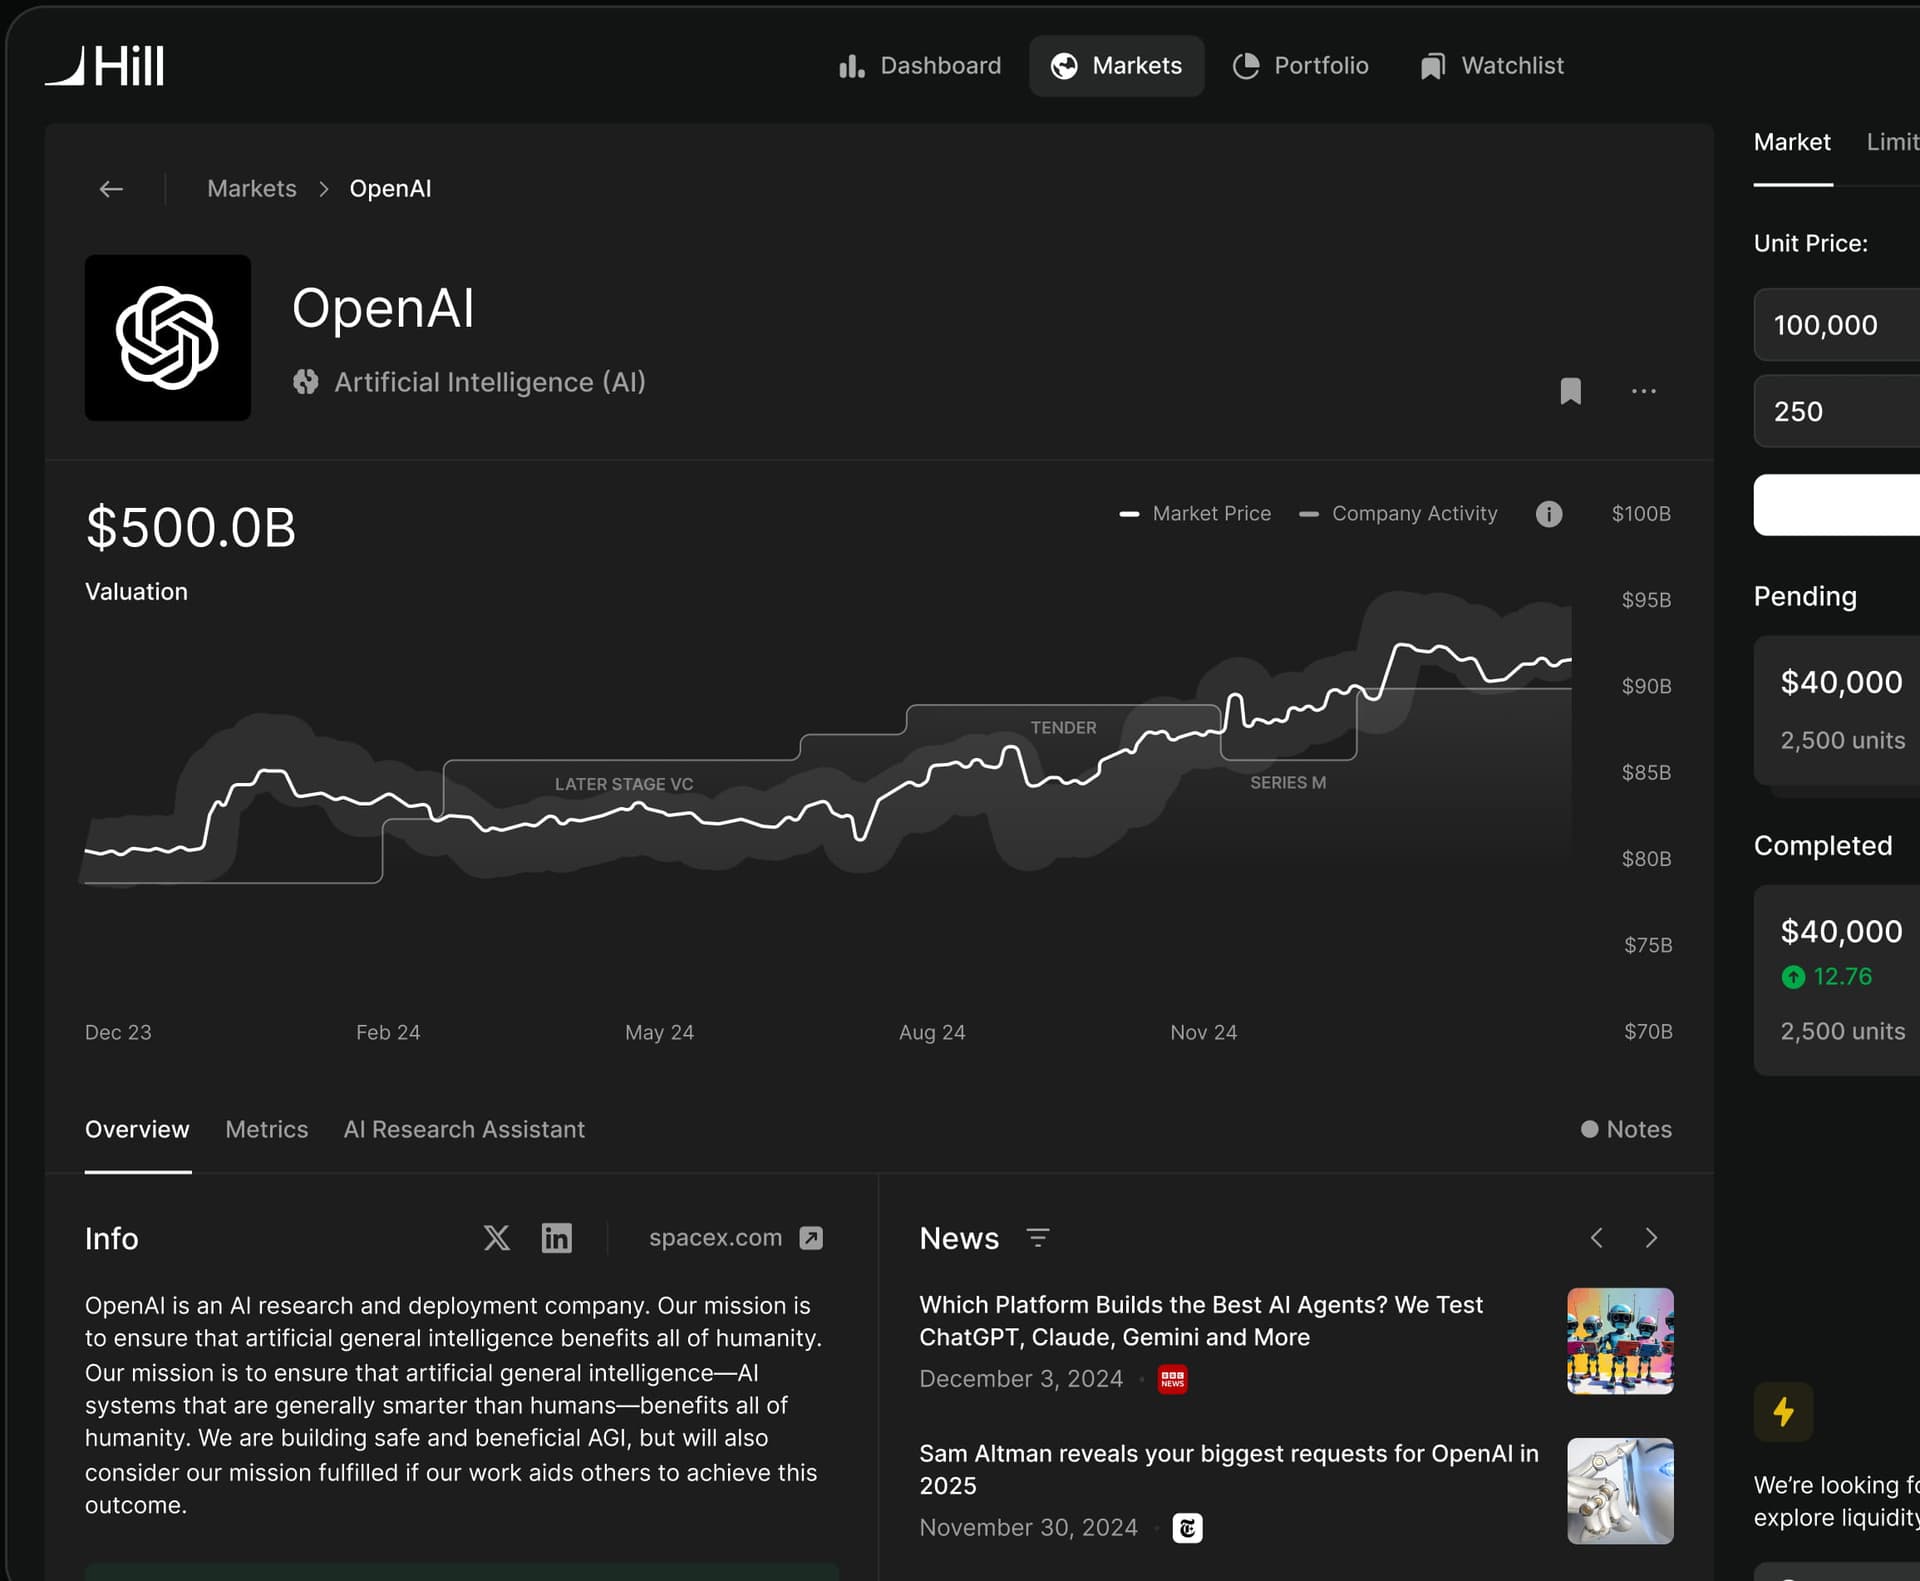
Task: Open OpenAI's X social profile icon
Action: [497, 1238]
